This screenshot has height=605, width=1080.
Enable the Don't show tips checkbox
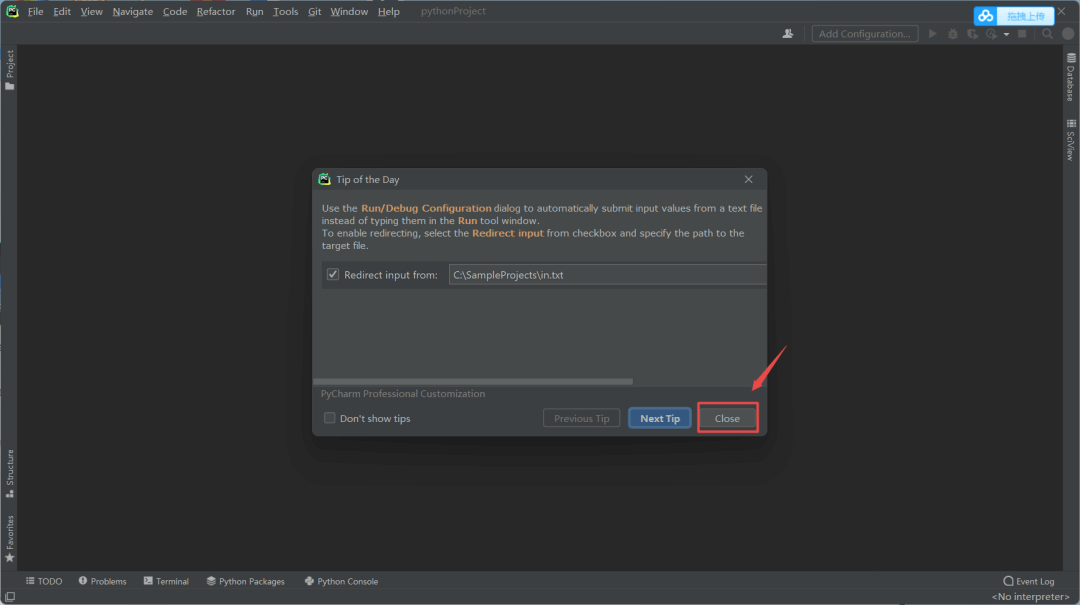pyautogui.click(x=330, y=418)
